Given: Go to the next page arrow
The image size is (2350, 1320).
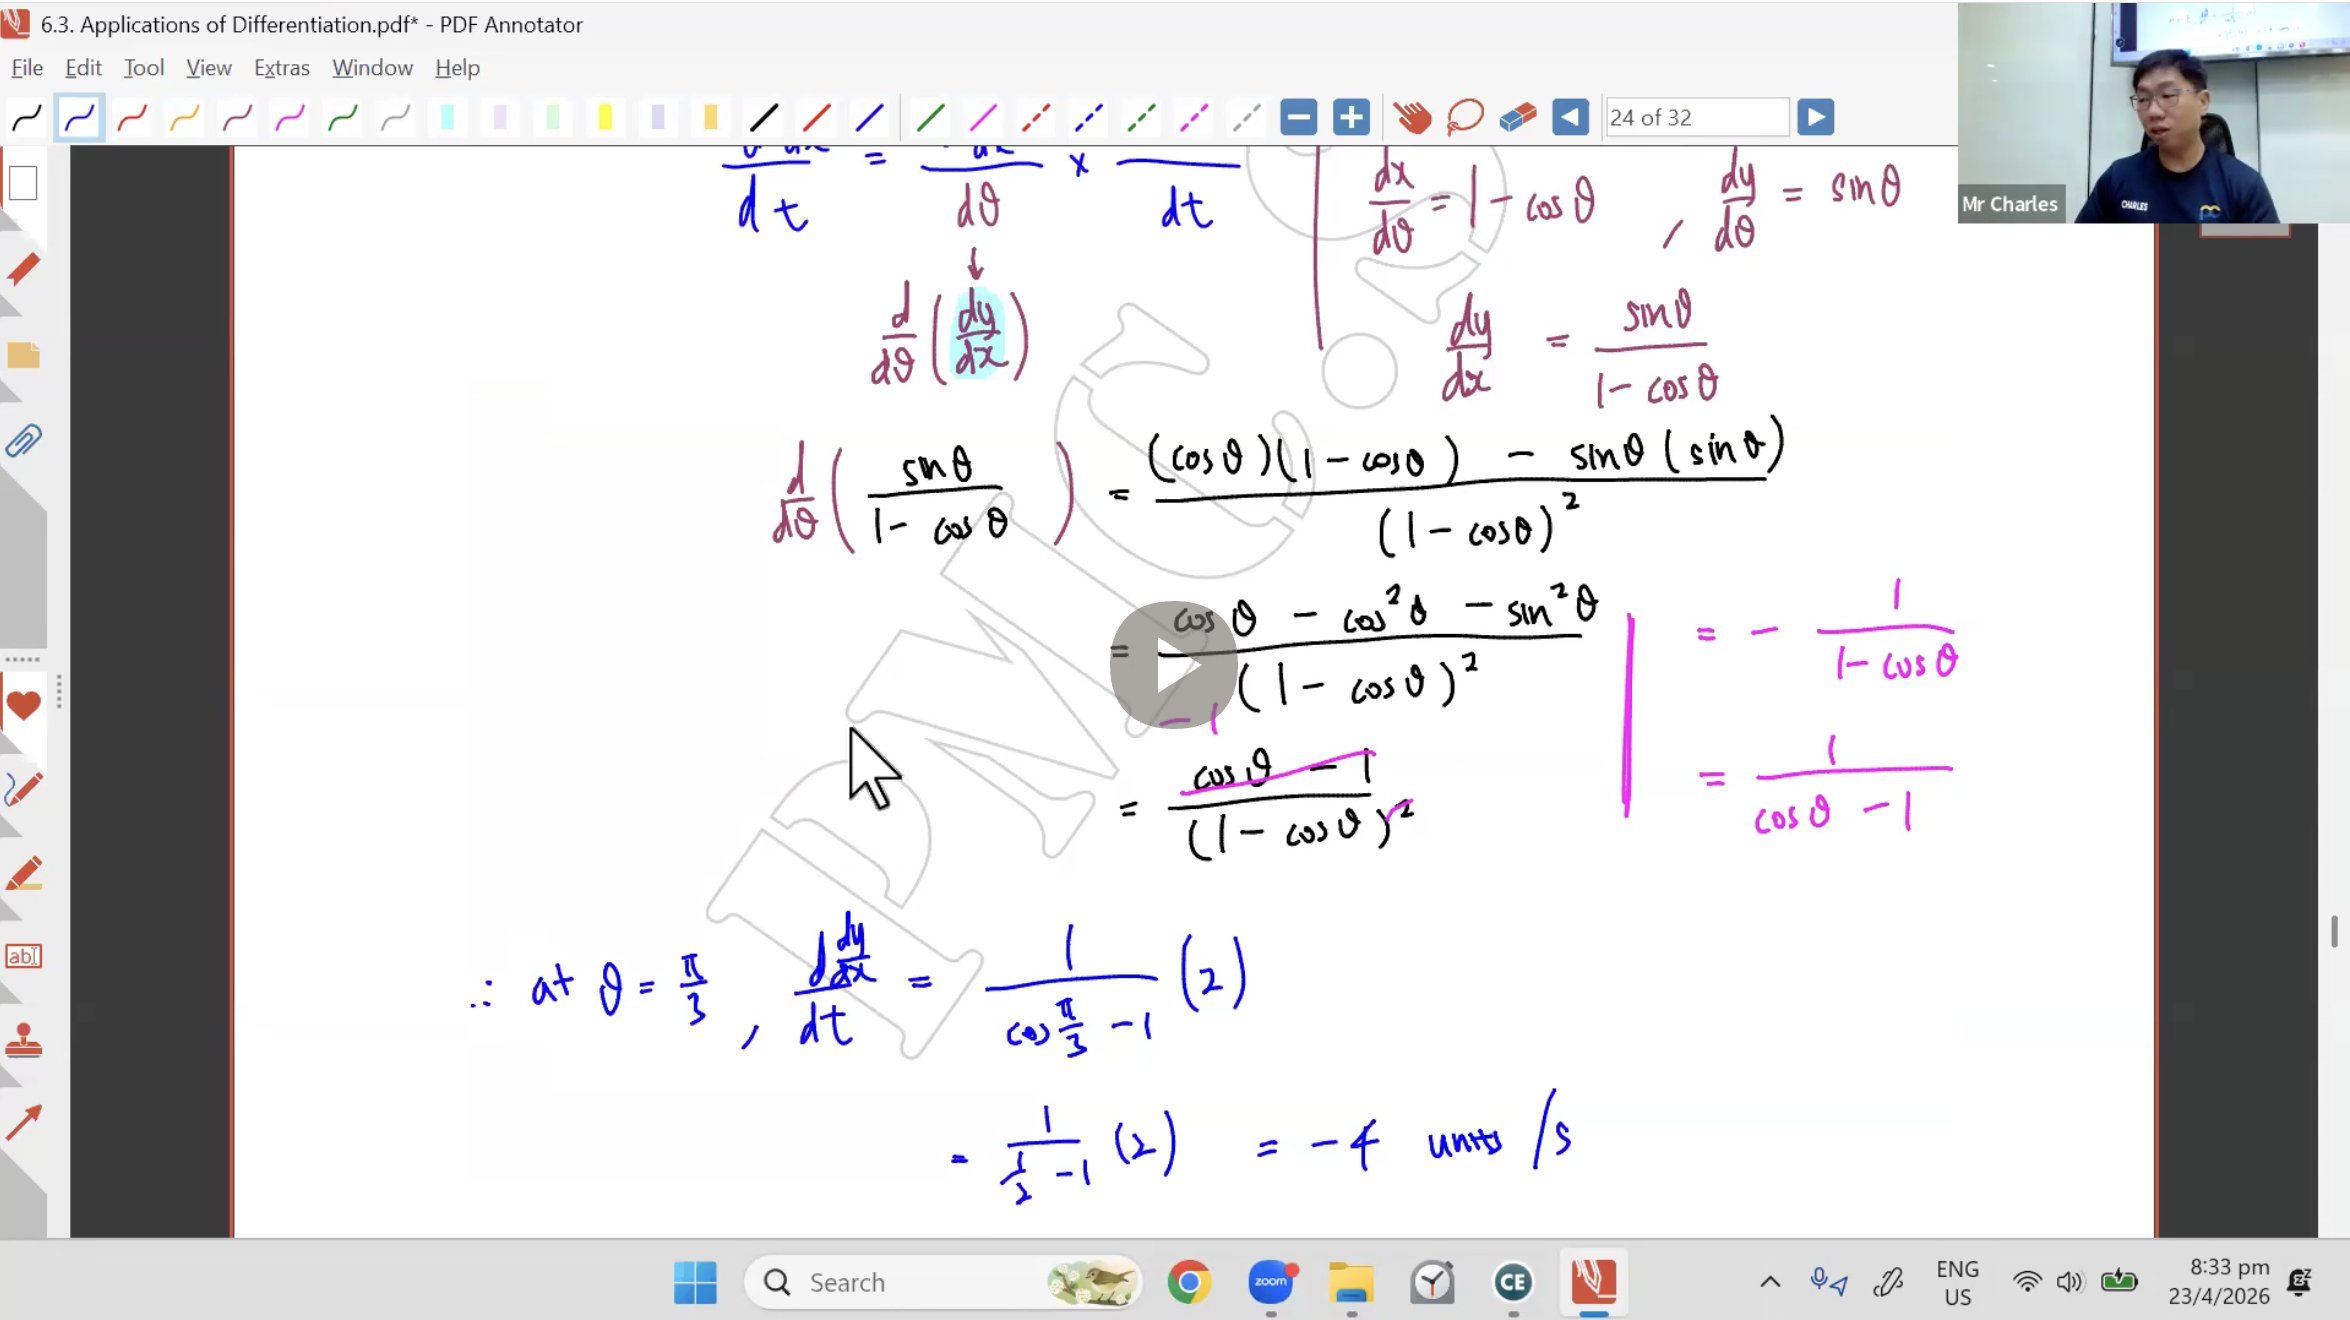Looking at the screenshot, I should point(1815,118).
